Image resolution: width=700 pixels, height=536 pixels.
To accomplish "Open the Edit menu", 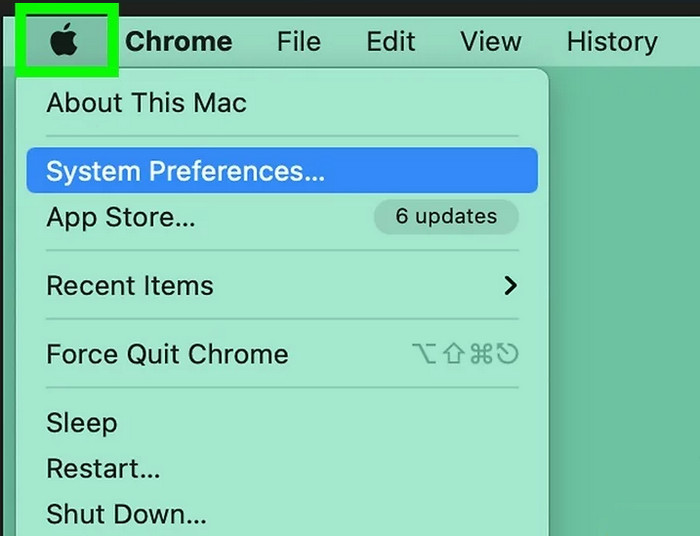I will tap(391, 42).
